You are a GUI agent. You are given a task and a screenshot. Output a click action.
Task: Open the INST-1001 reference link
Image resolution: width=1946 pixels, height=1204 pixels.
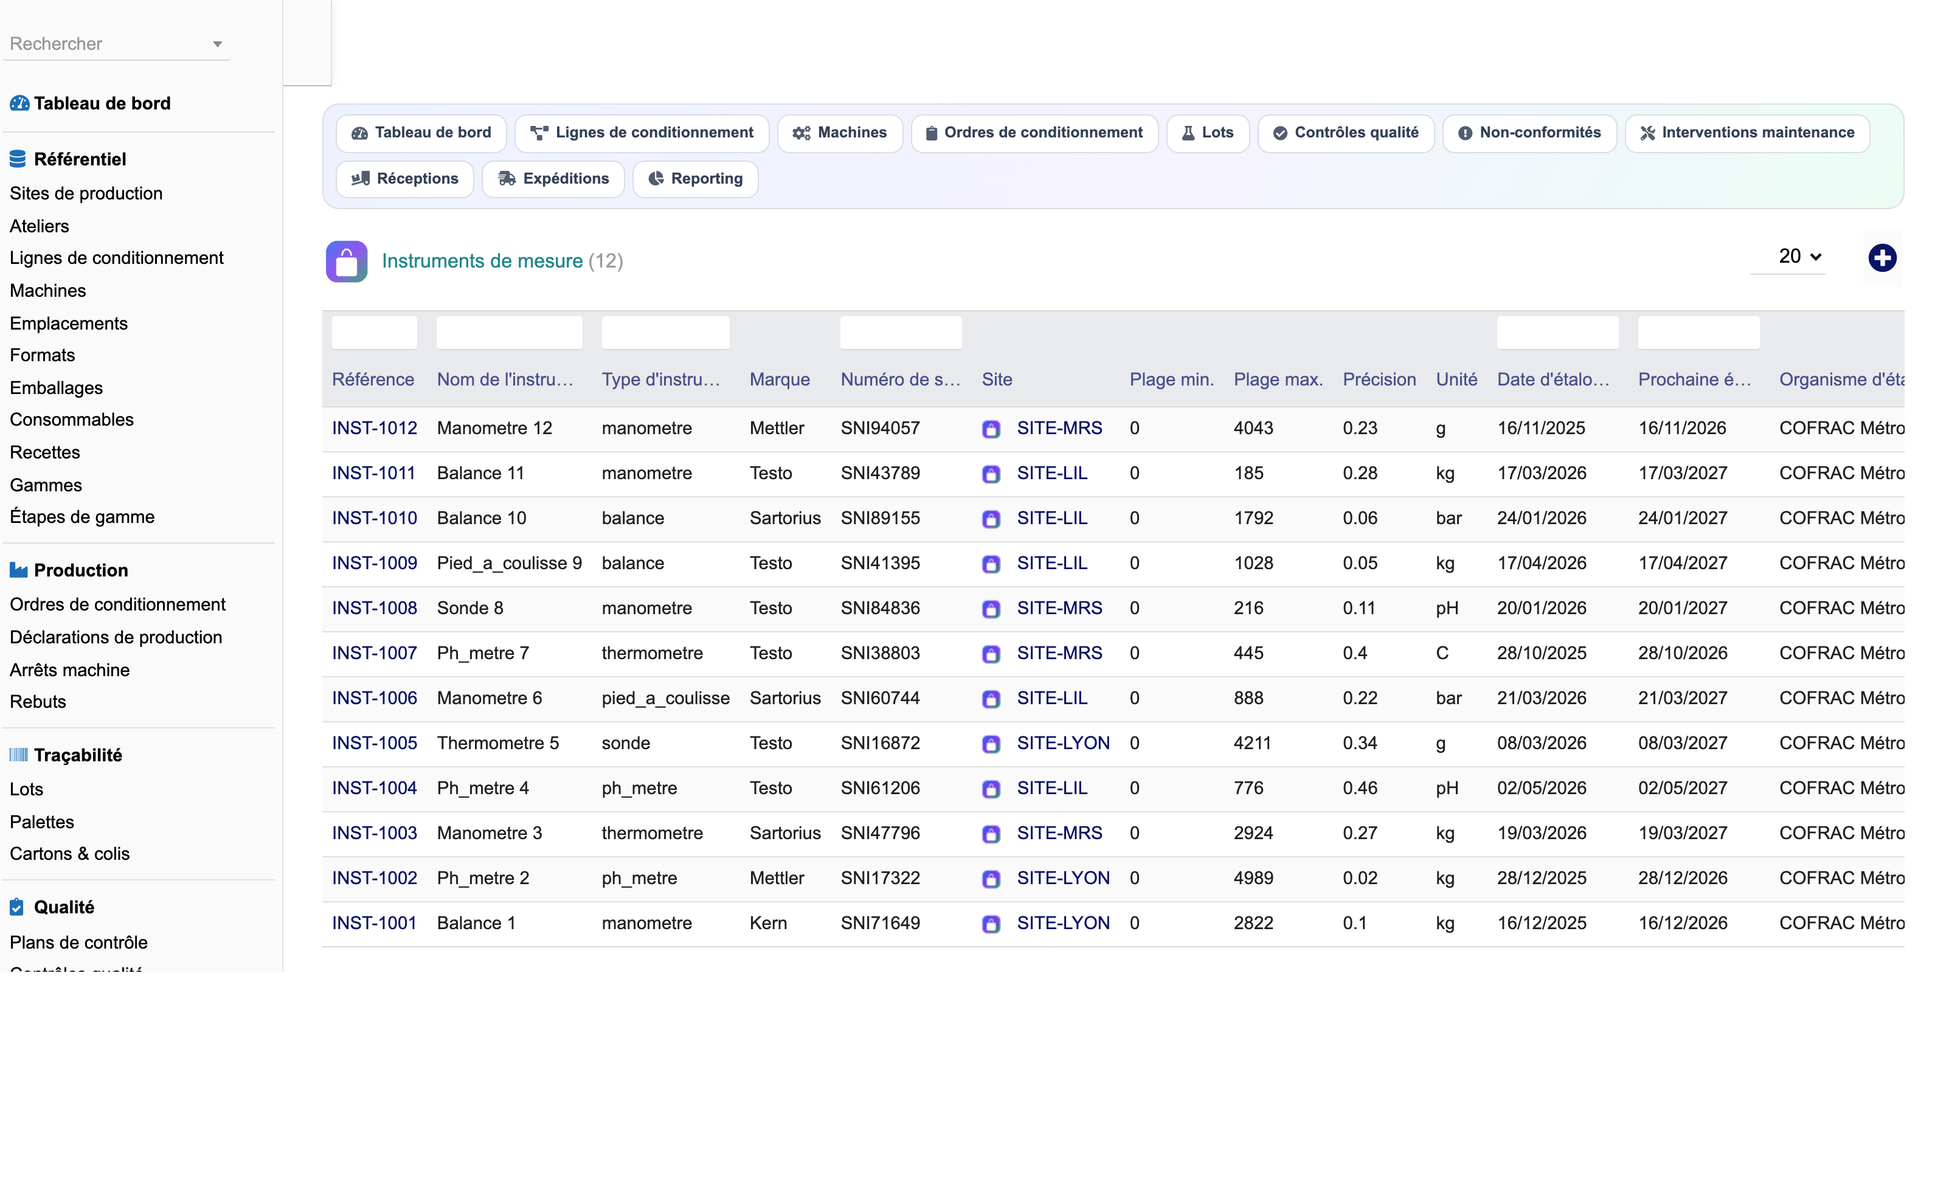coord(374,923)
